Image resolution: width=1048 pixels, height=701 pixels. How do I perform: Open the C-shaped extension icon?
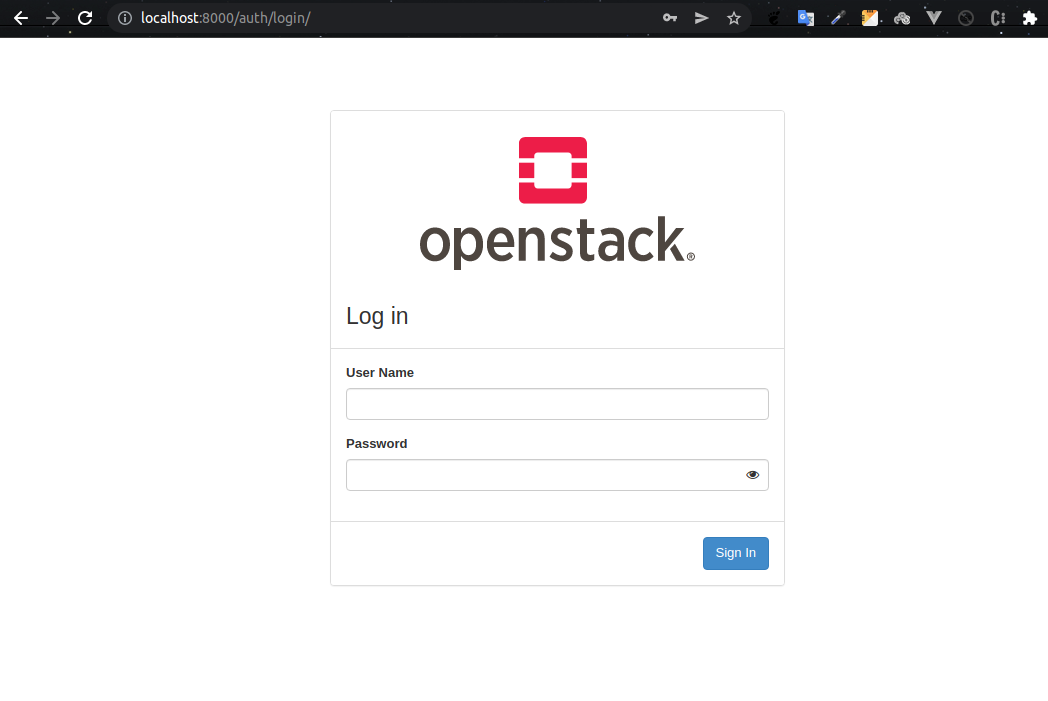(998, 18)
